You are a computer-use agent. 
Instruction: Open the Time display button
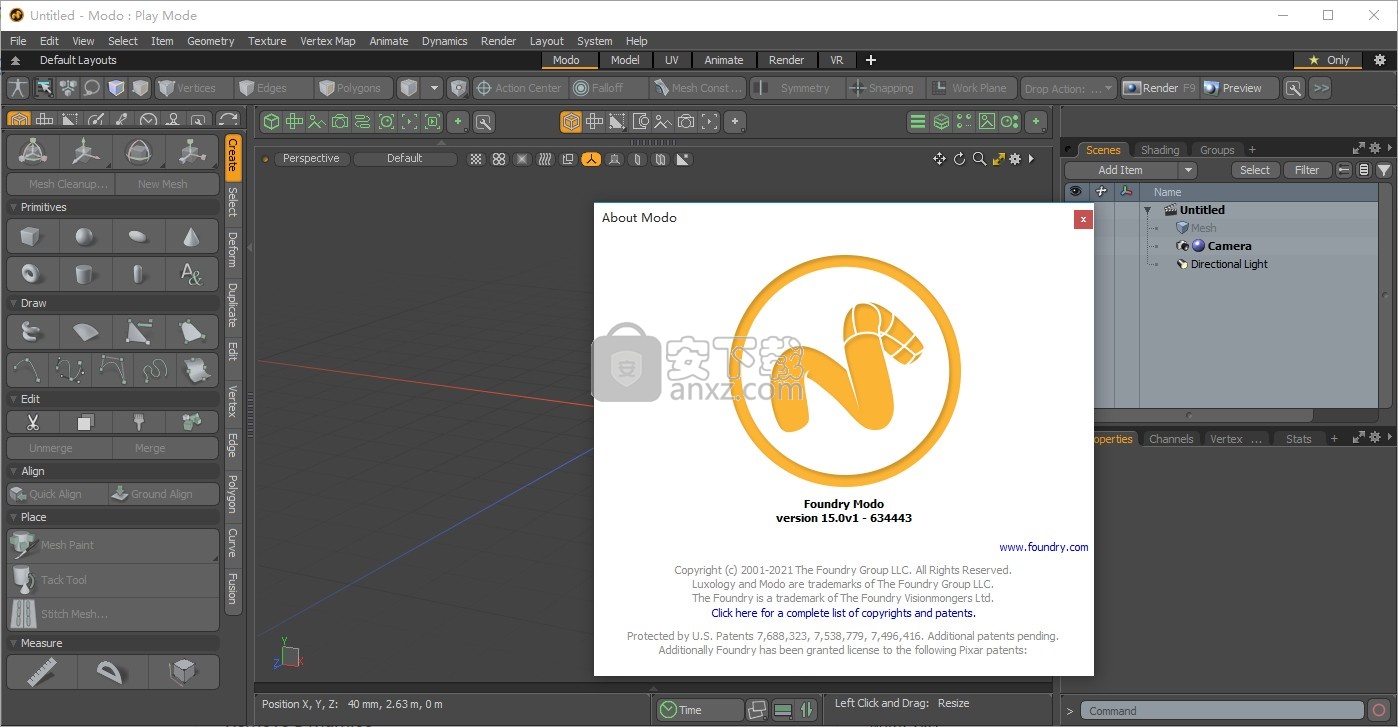pyautogui.click(x=699, y=710)
